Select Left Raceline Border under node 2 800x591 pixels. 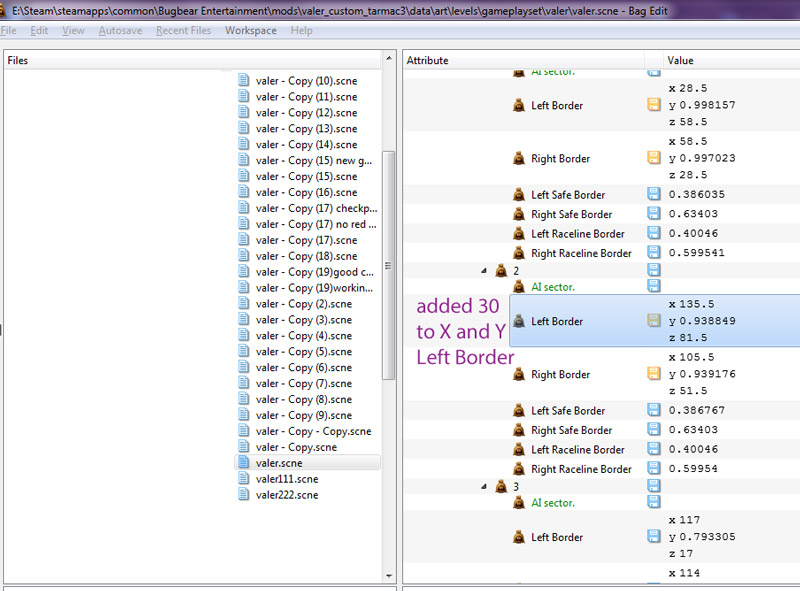[x=578, y=450]
